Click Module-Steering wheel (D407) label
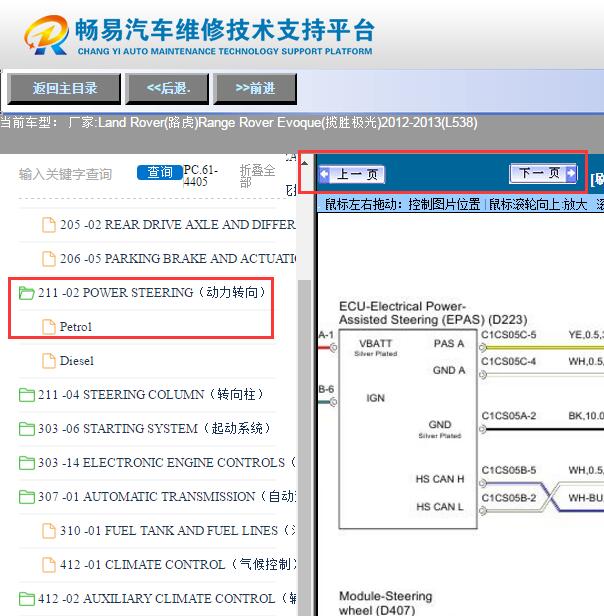The height and width of the screenshot is (616, 604). (386, 603)
